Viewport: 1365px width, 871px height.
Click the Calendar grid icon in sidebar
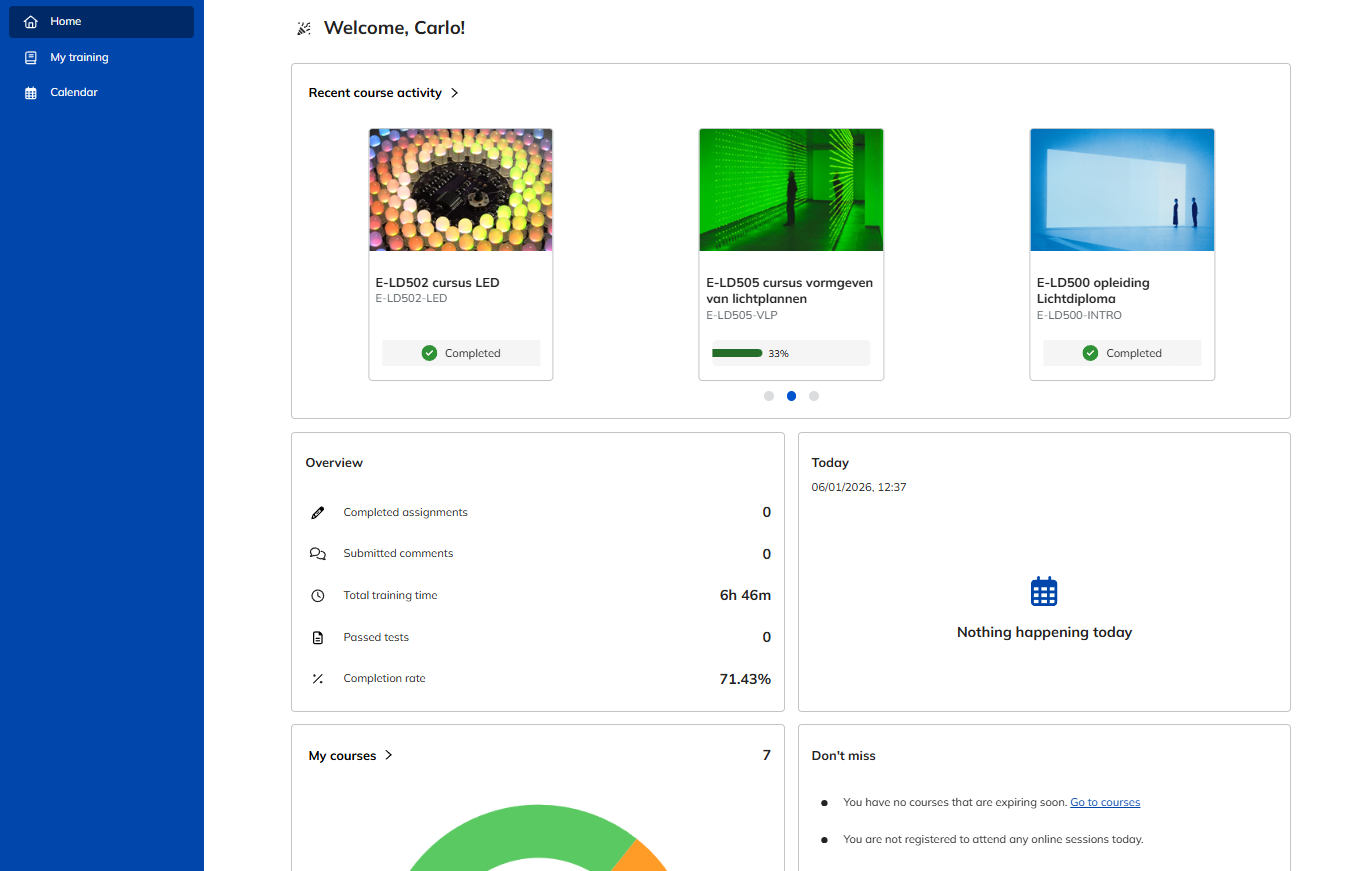coord(31,93)
